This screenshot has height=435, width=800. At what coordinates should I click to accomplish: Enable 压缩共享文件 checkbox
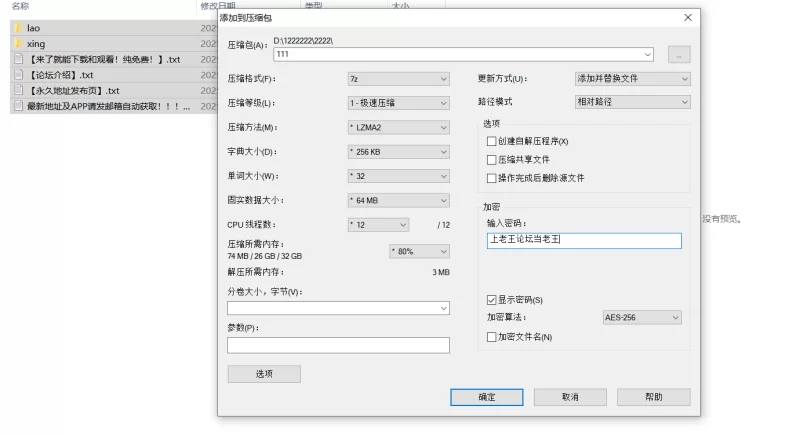point(491,160)
